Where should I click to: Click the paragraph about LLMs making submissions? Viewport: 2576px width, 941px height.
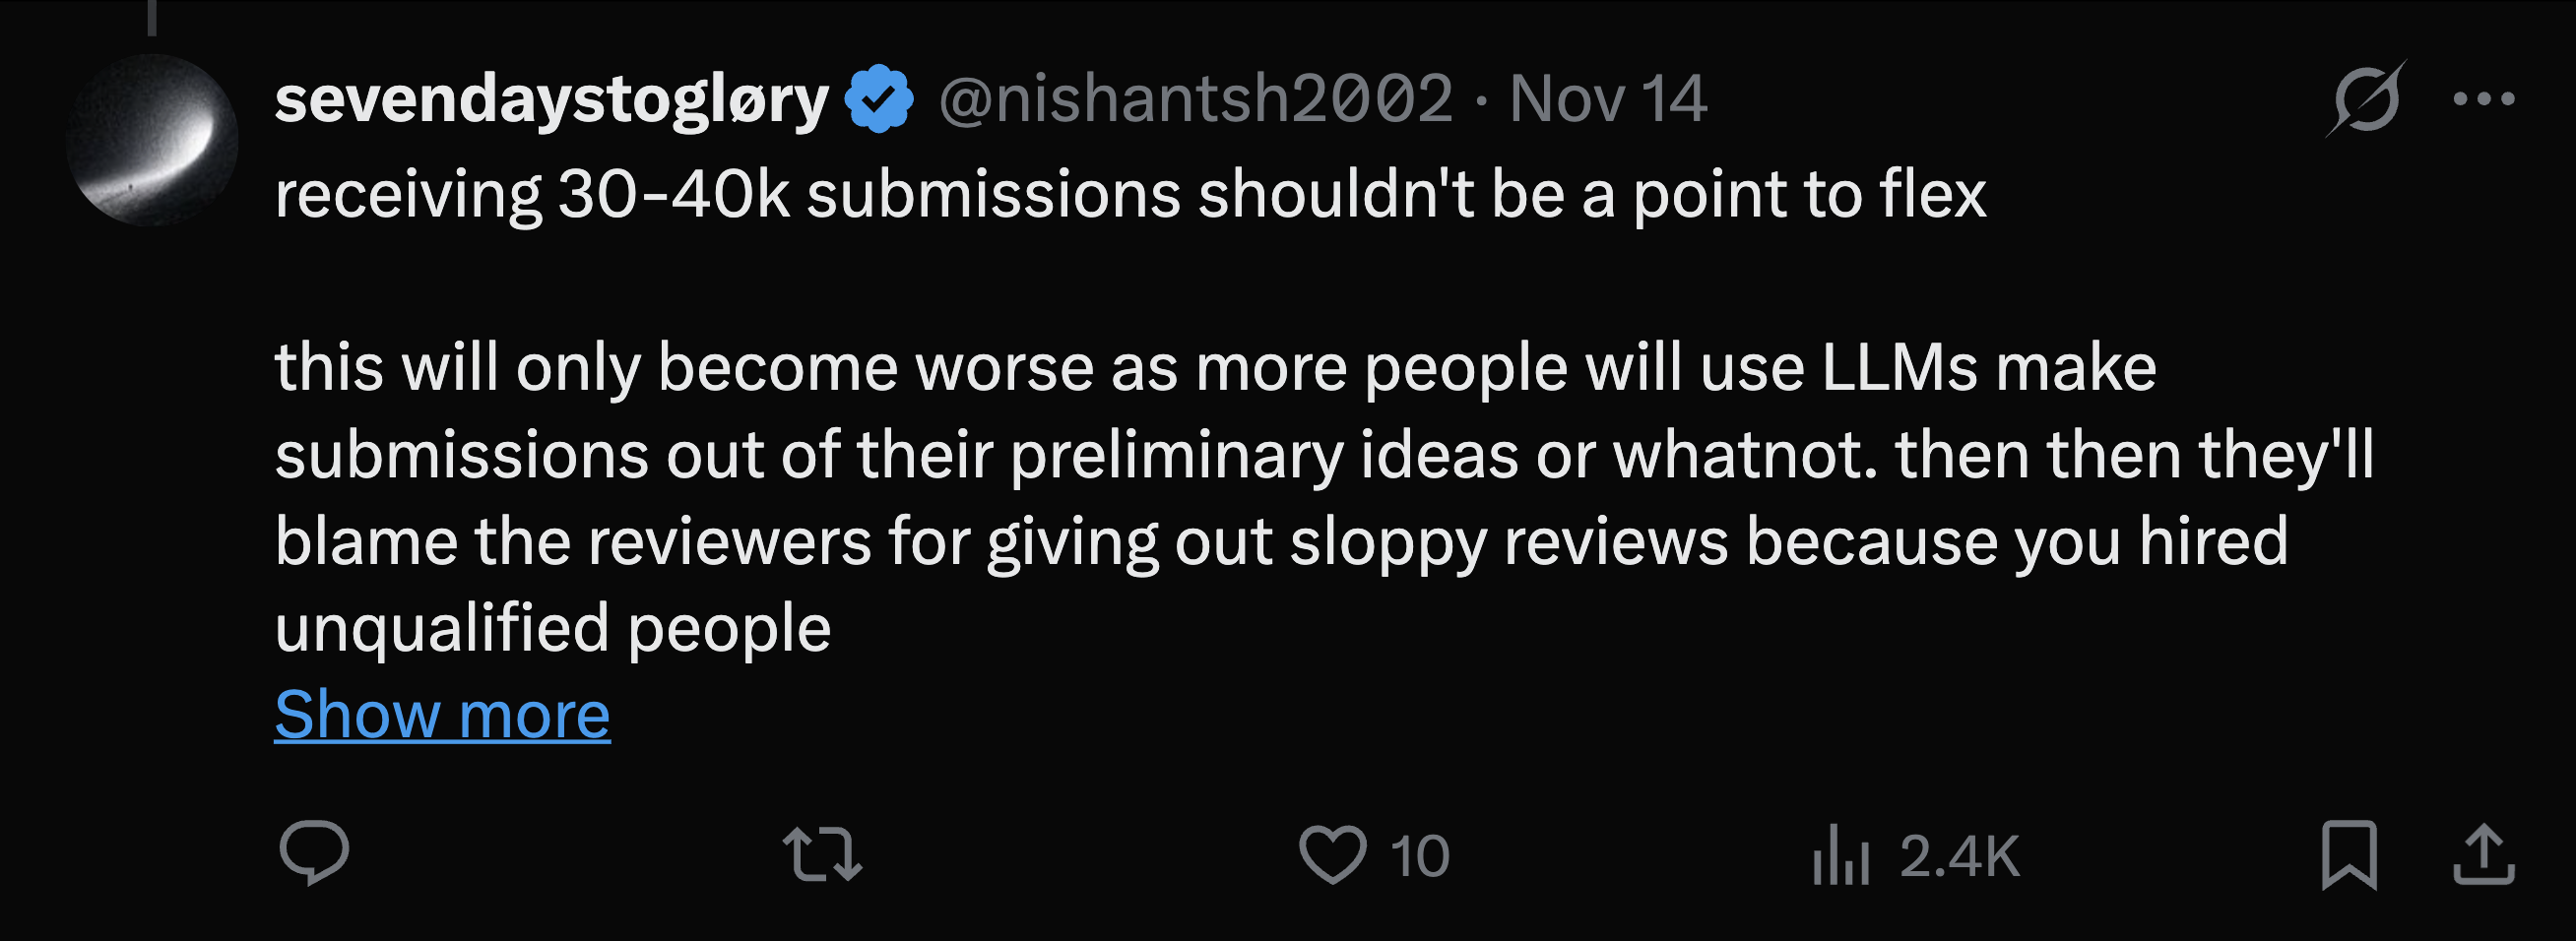(1300, 455)
